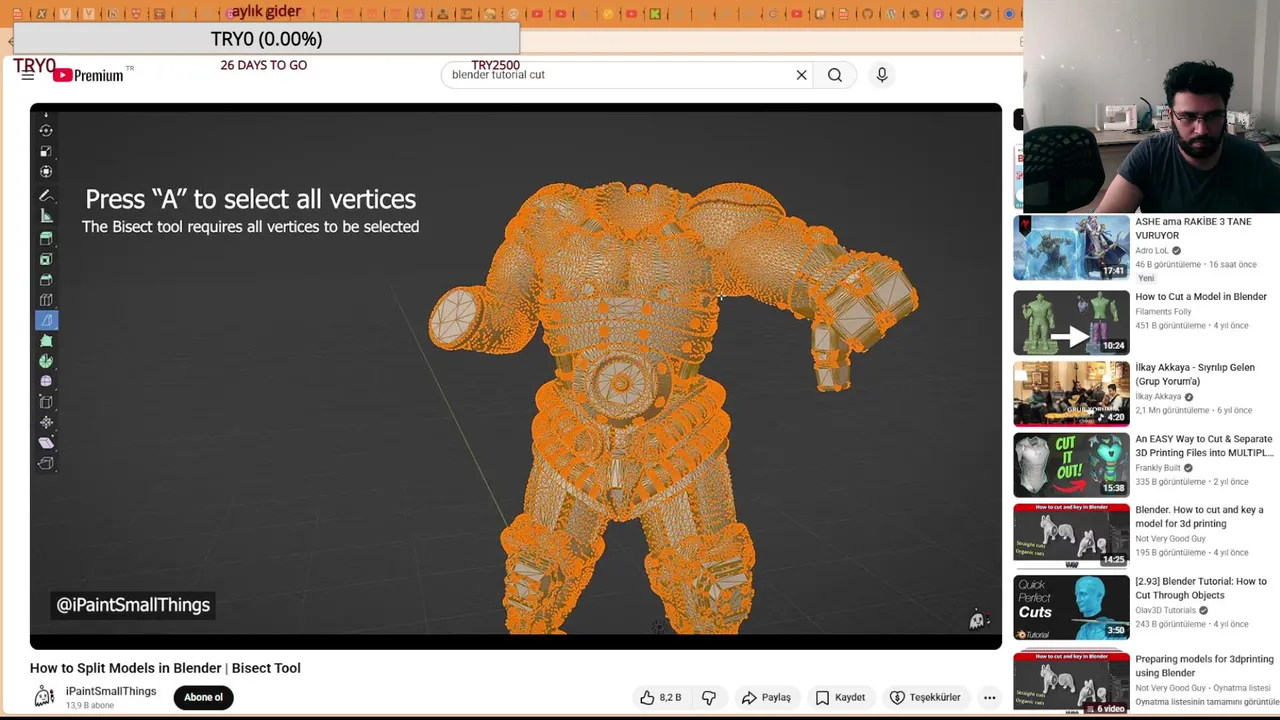Click the Spin tool in video
Image resolution: width=1280 pixels, height=720 pixels.
[x=46, y=361]
